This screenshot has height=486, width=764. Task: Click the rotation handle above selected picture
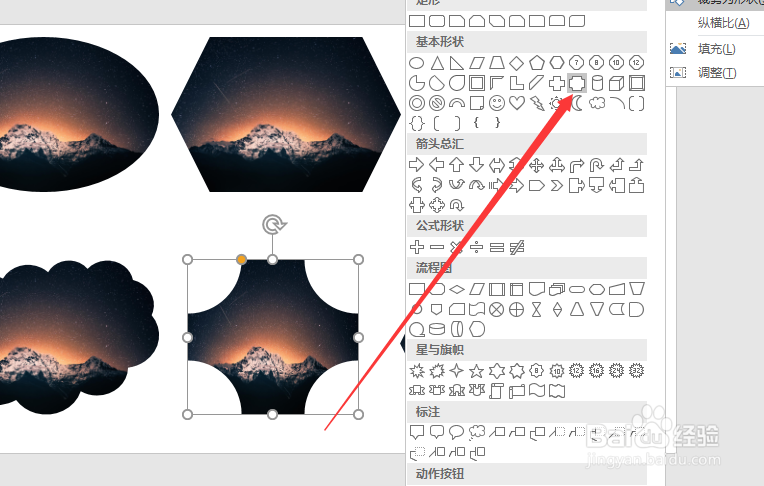tap(274, 225)
